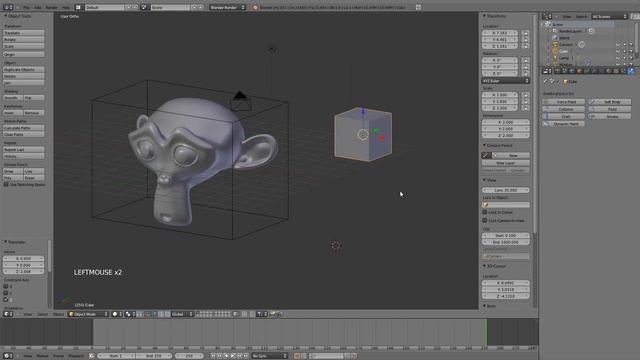Screen dimensions: 640x360
Task: Toggle visibility eye for Cube row
Action: click(x=618, y=51)
